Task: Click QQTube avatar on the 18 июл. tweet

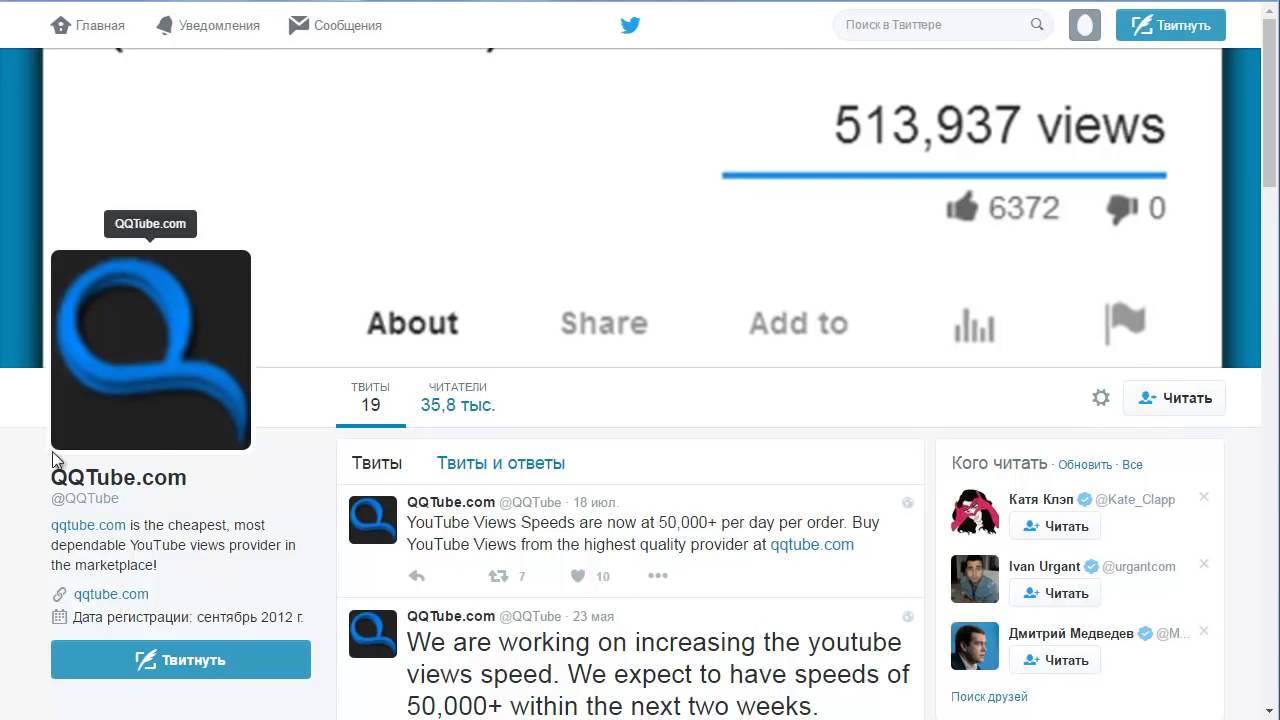Action: coord(373,520)
